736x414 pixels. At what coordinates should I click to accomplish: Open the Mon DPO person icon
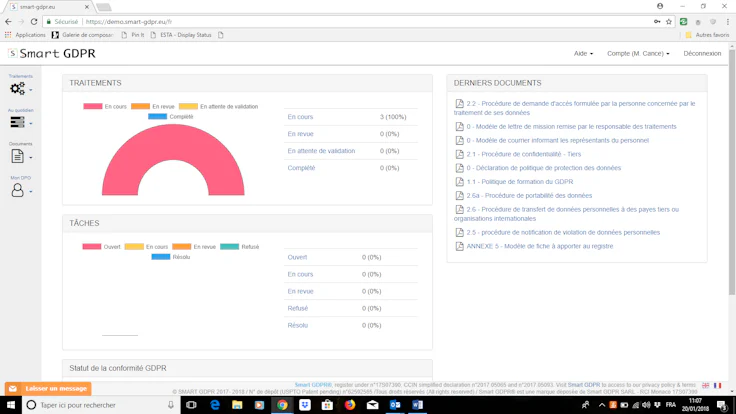click(x=17, y=190)
